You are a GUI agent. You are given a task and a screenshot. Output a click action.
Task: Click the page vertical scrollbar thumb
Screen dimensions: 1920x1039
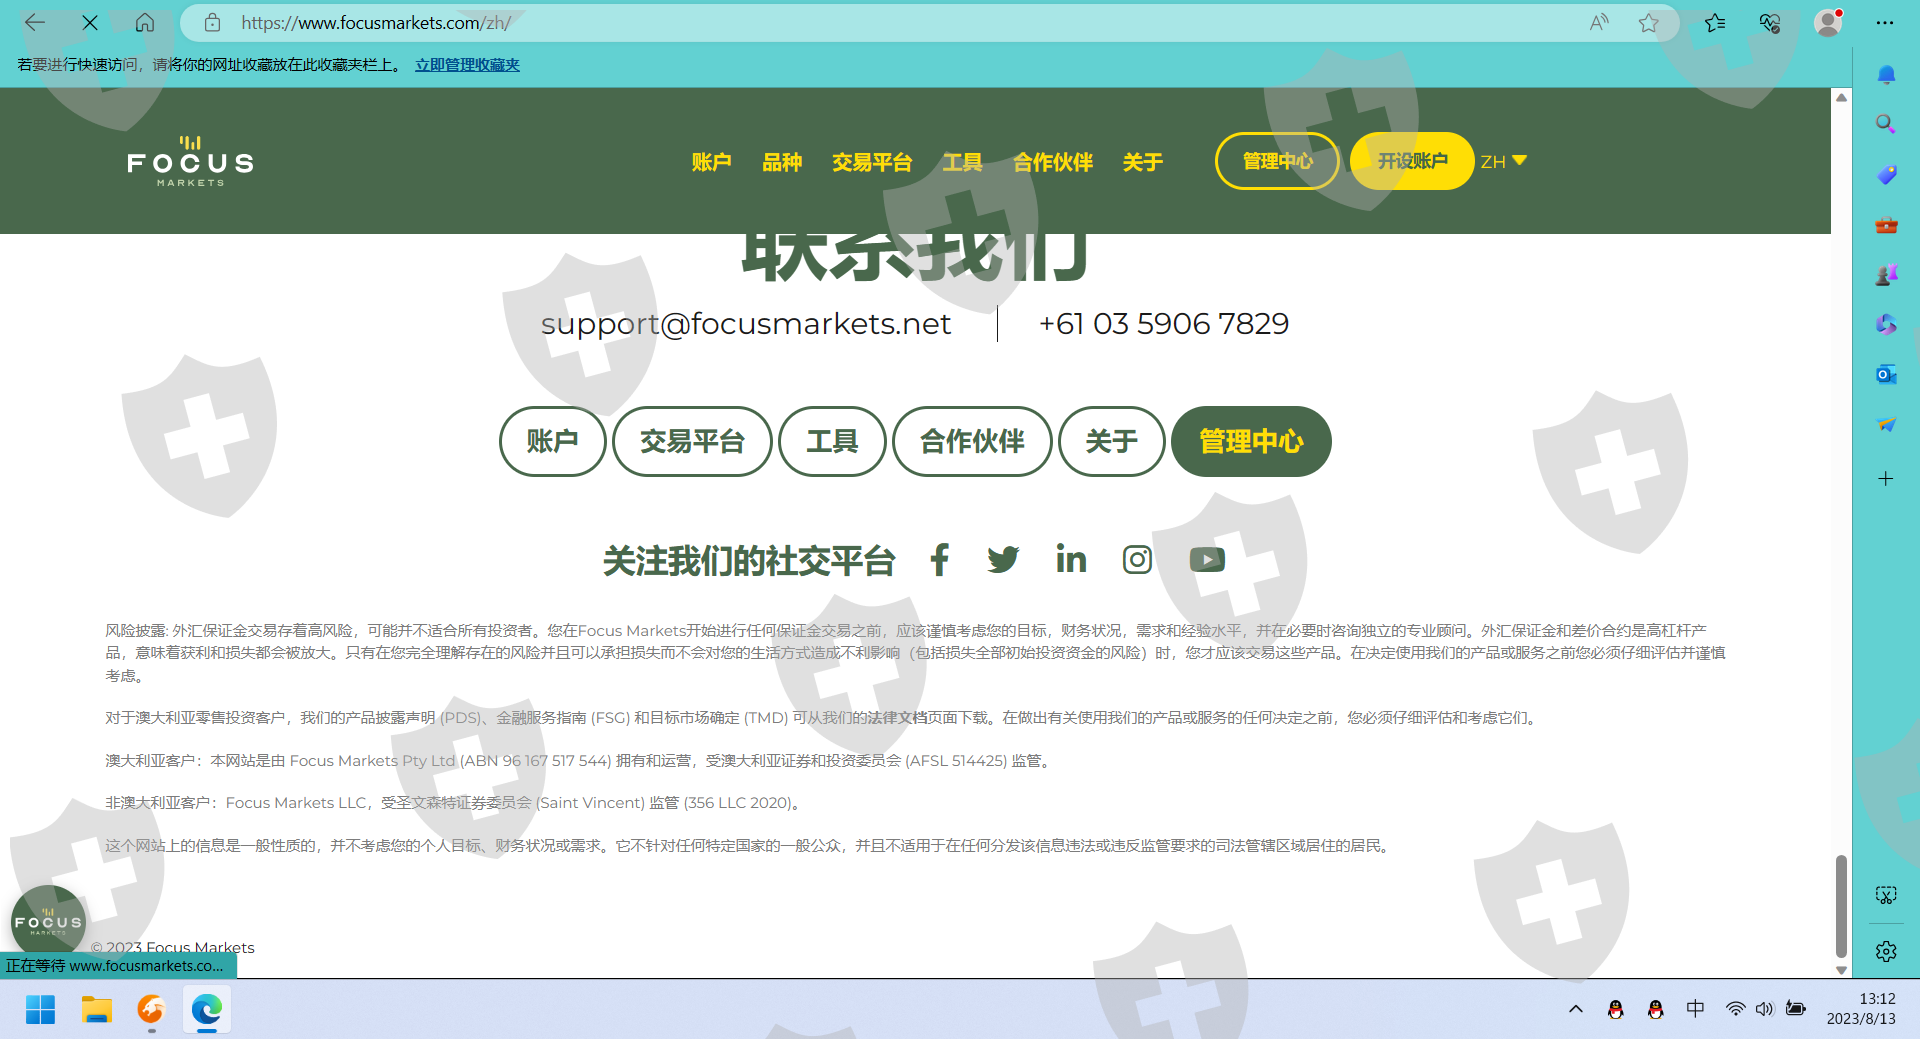pos(1841,906)
